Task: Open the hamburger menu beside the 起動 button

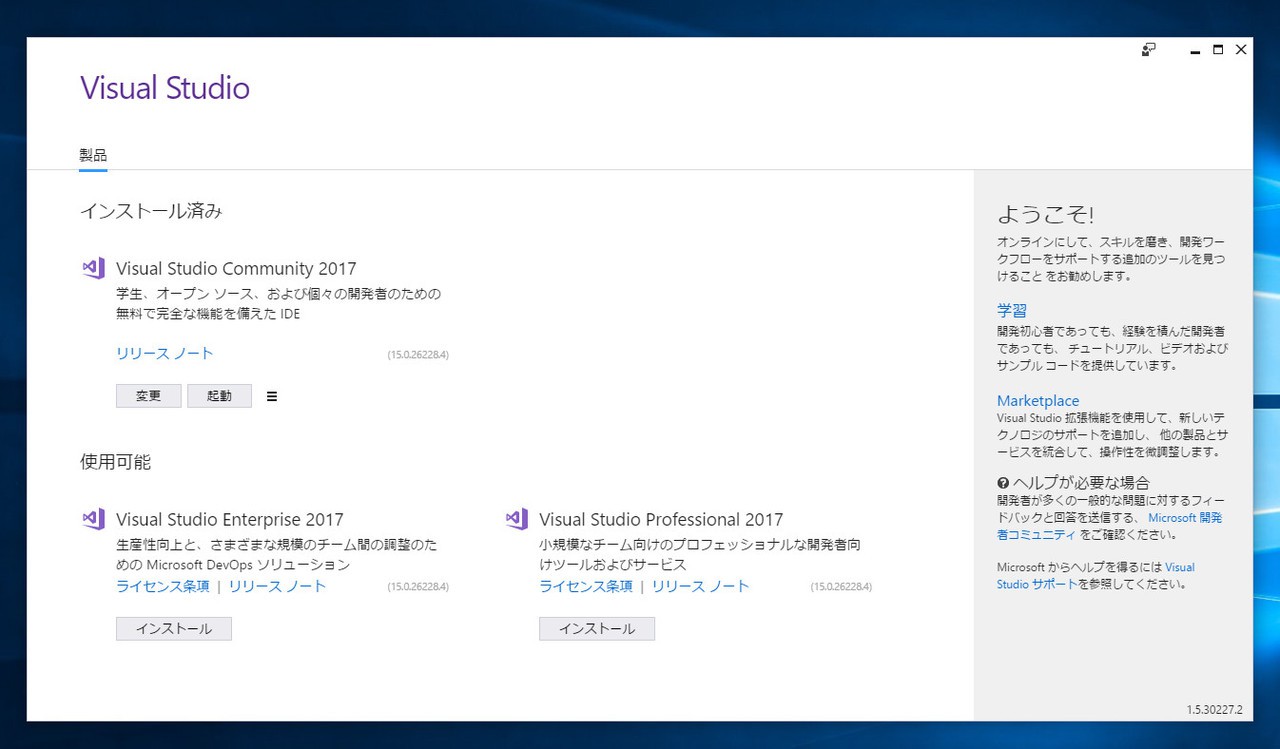Action: (x=272, y=396)
